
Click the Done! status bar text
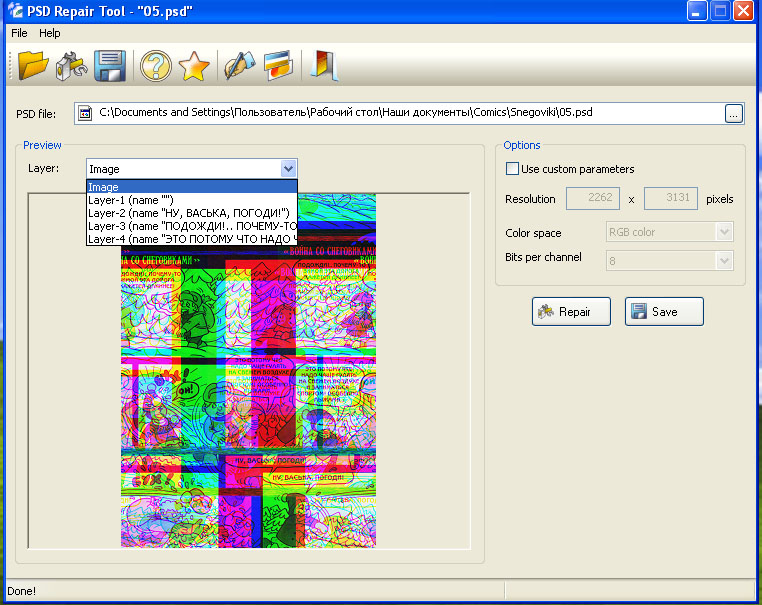[21, 591]
